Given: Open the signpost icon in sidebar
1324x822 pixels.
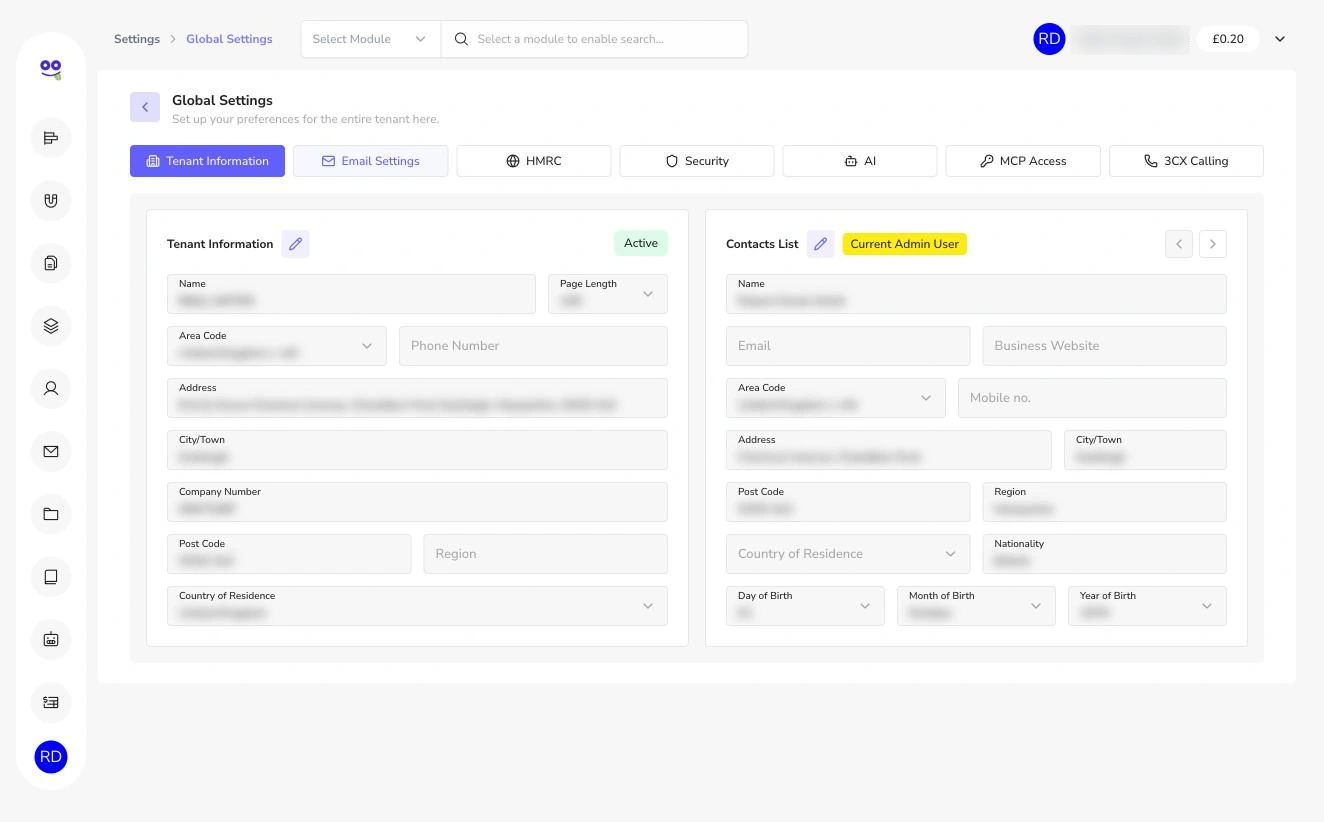Looking at the screenshot, I should pyautogui.click(x=51, y=138).
